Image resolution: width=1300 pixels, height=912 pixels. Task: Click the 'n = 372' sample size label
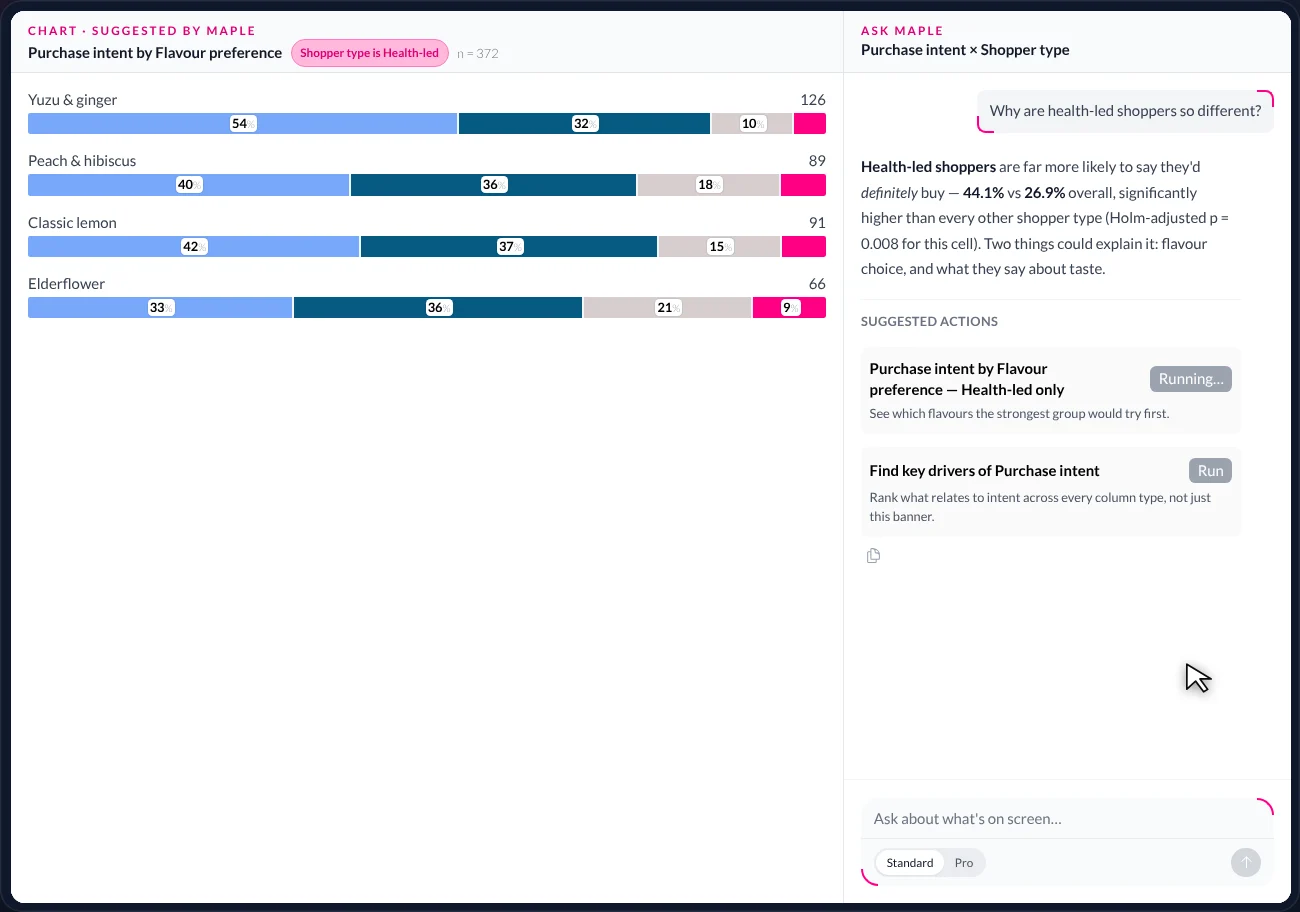point(478,53)
